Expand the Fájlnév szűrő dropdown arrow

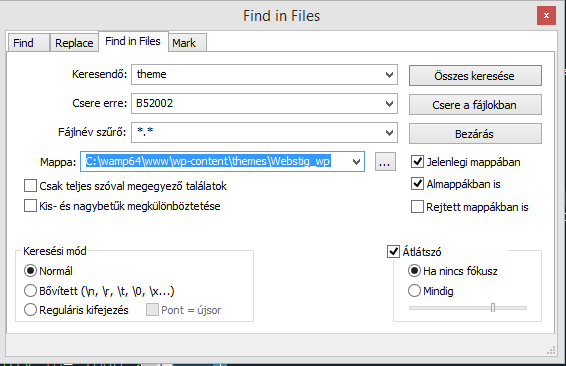[389, 133]
